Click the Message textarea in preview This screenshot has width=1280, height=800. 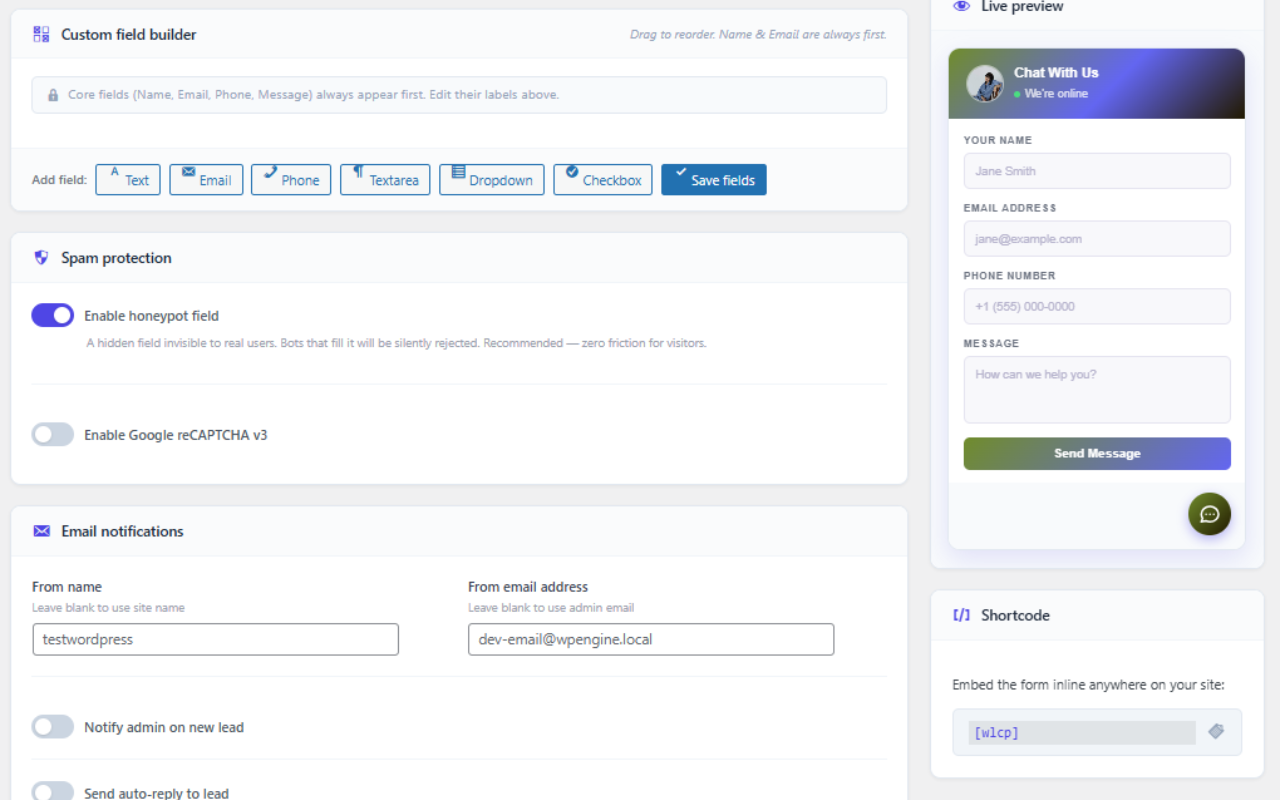click(1097, 390)
